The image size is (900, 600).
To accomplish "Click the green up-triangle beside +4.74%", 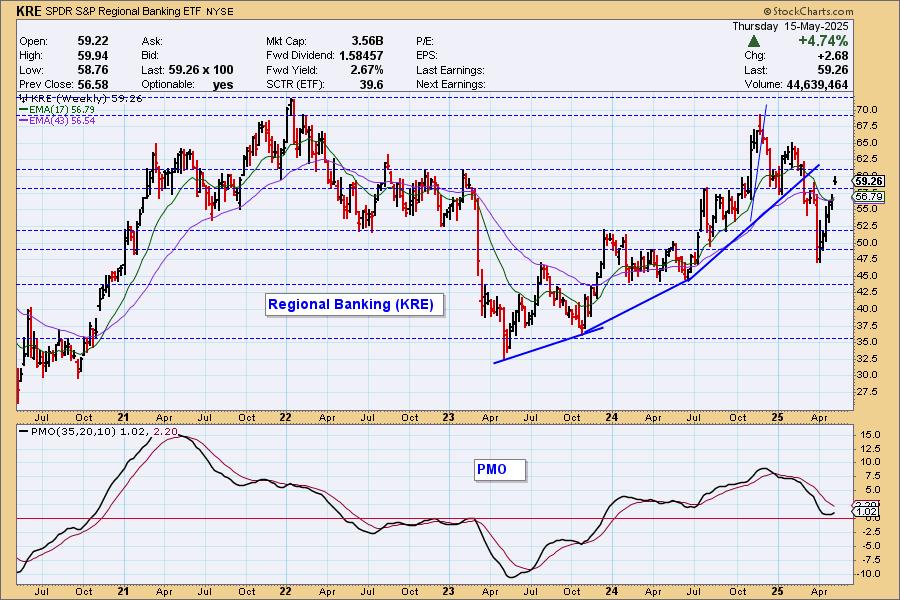I will [x=754, y=41].
